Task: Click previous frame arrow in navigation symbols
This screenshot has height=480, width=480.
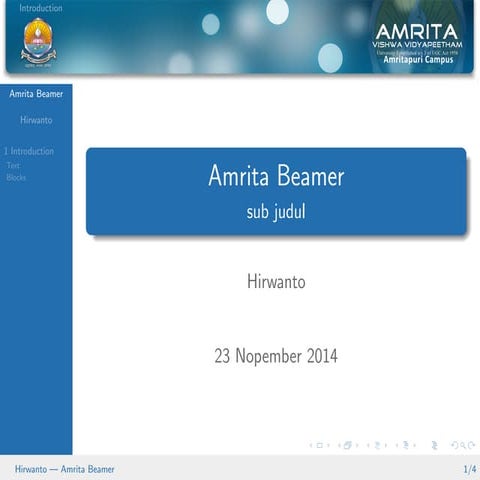Action: pyautogui.click(x=339, y=445)
